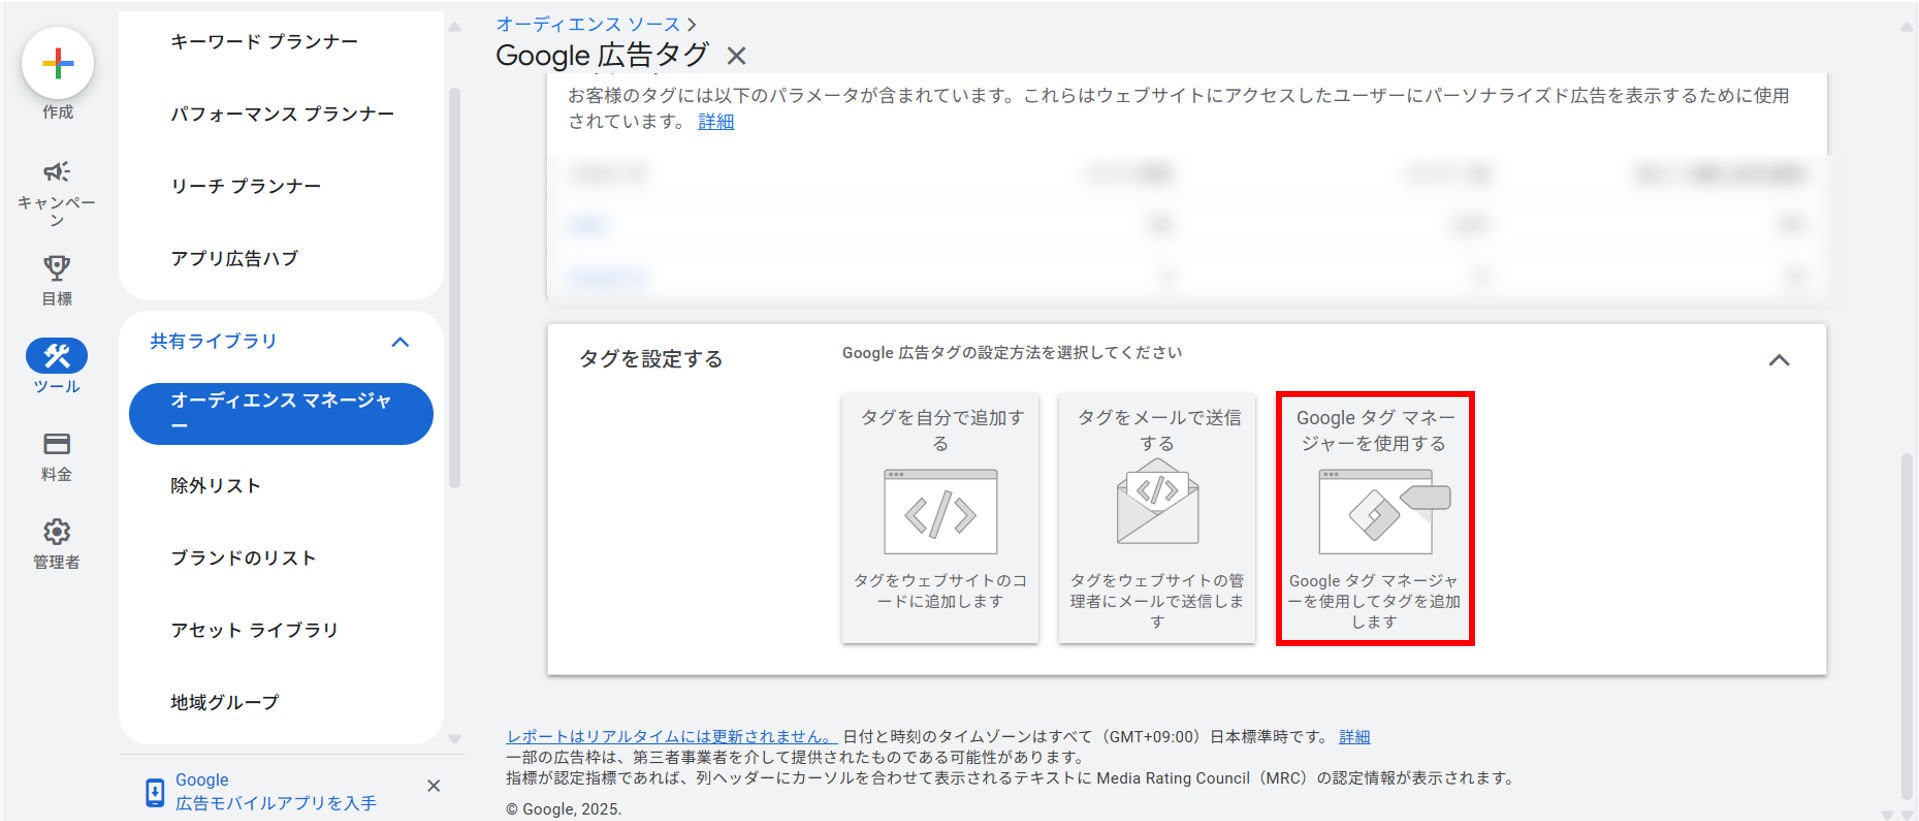This screenshot has width=1919, height=821.
Task: Click sidebar scroll up arrow
Action: (455, 27)
